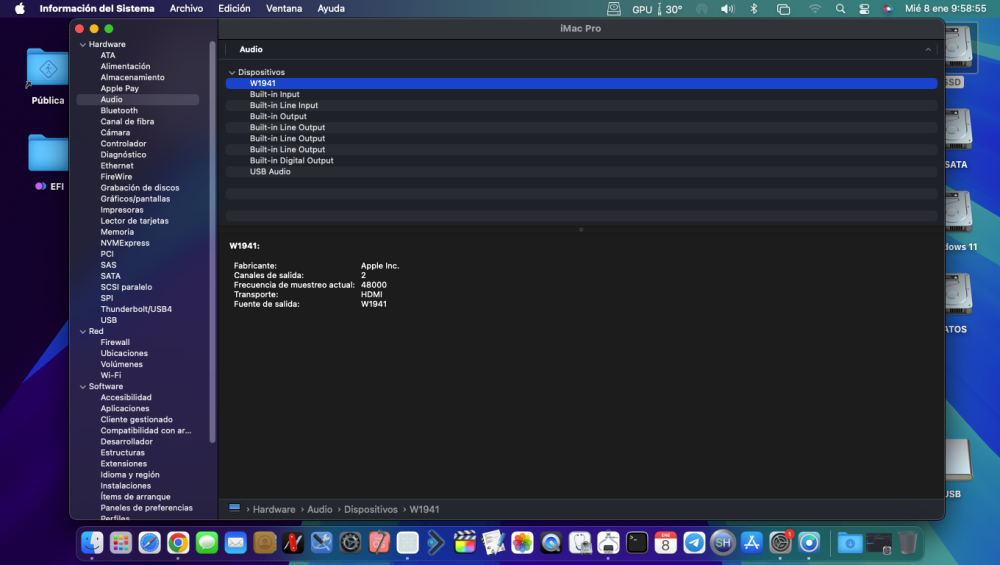The image size is (1000, 565).
Task: Open TextEdit from the Dock
Action: pyautogui.click(x=493, y=543)
